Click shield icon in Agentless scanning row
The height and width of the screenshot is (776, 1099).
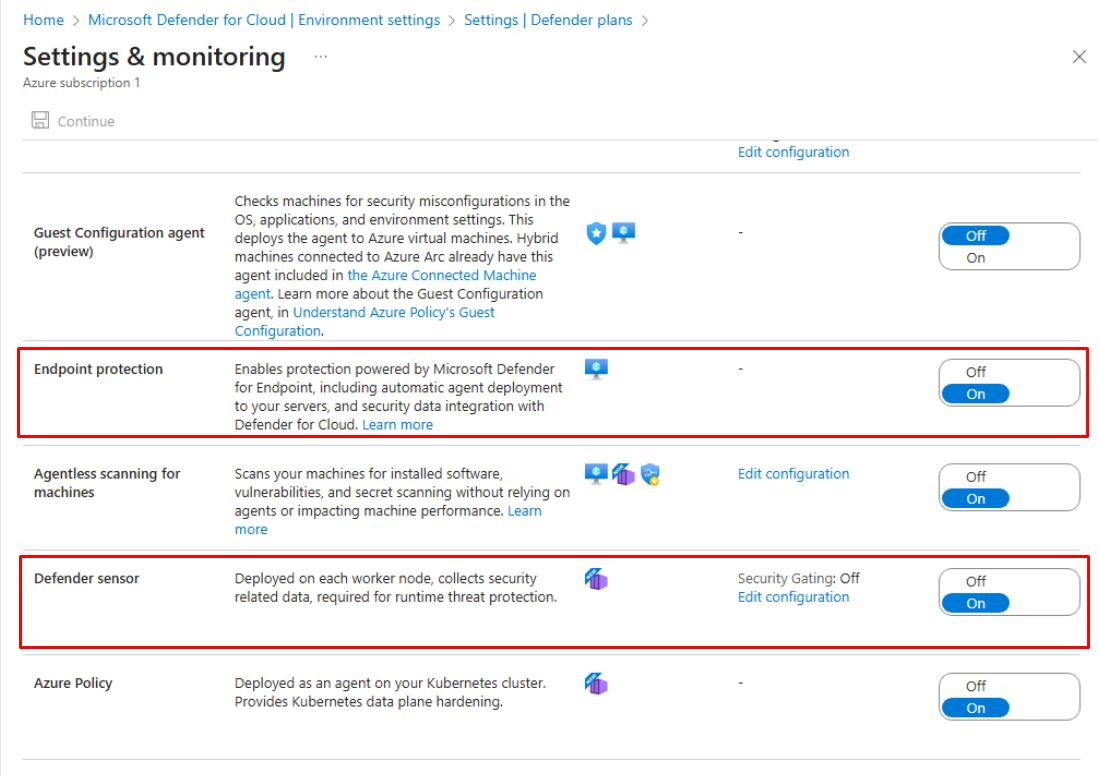tap(650, 474)
